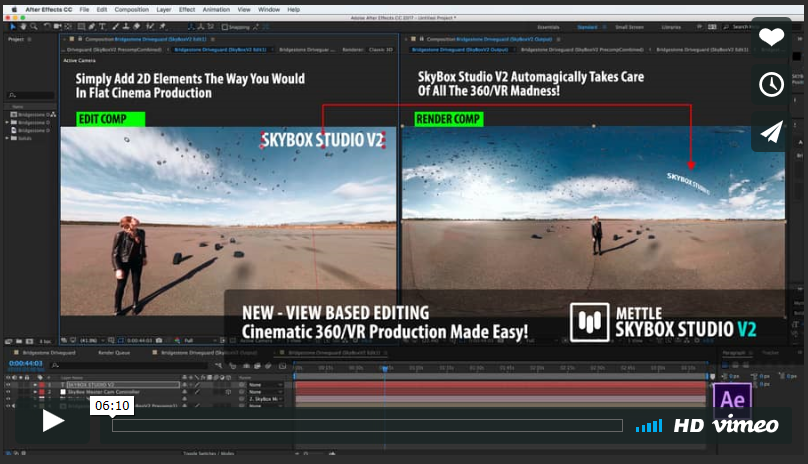Select the Zoom magnifier tool

33,26
